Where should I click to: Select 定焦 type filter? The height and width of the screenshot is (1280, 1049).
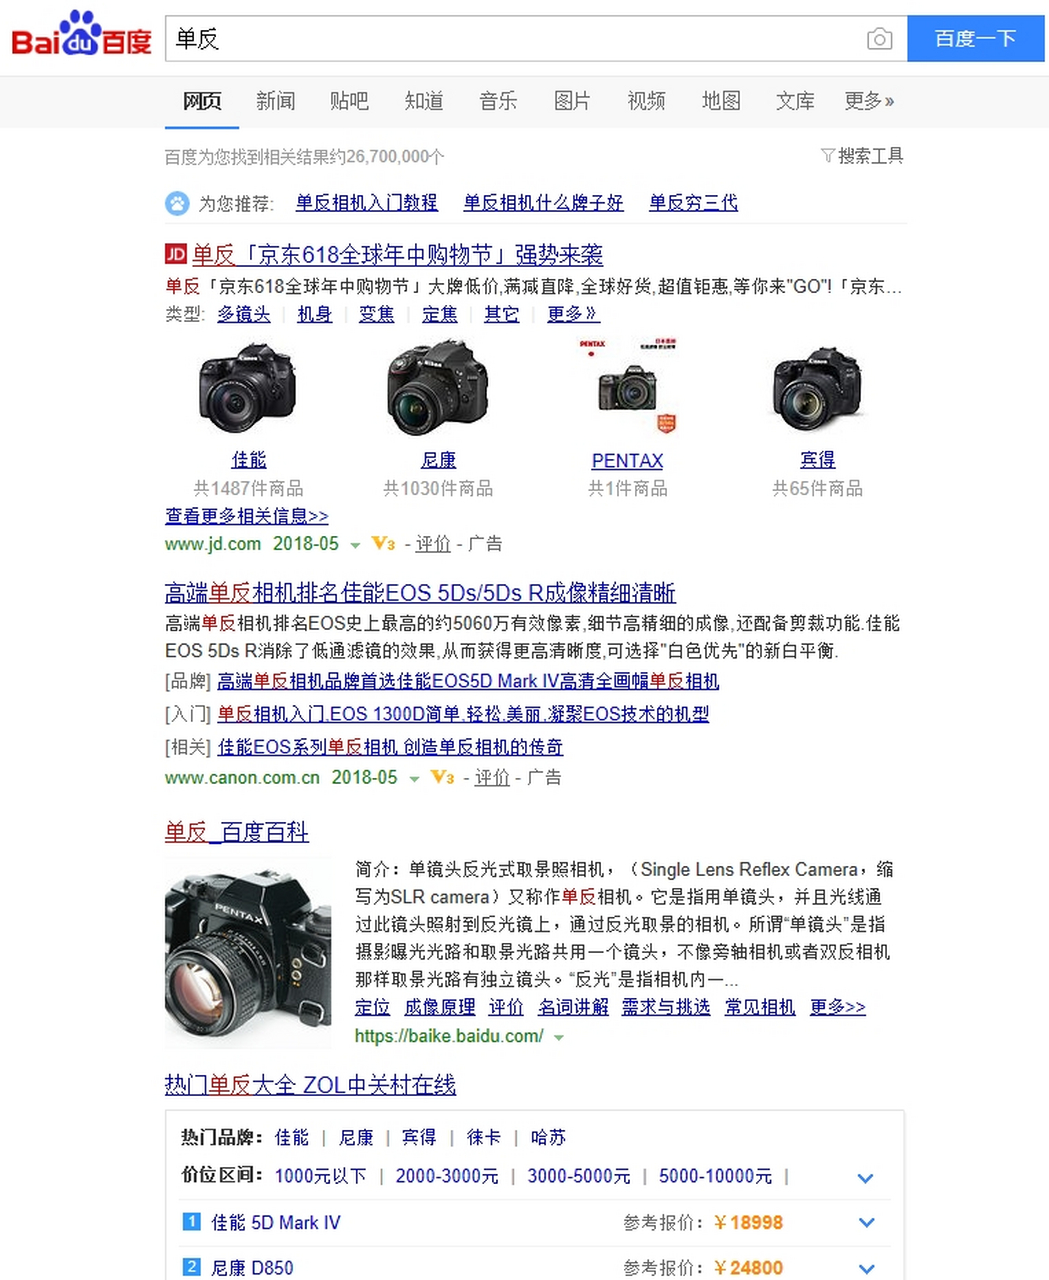[x=439, y=314]
